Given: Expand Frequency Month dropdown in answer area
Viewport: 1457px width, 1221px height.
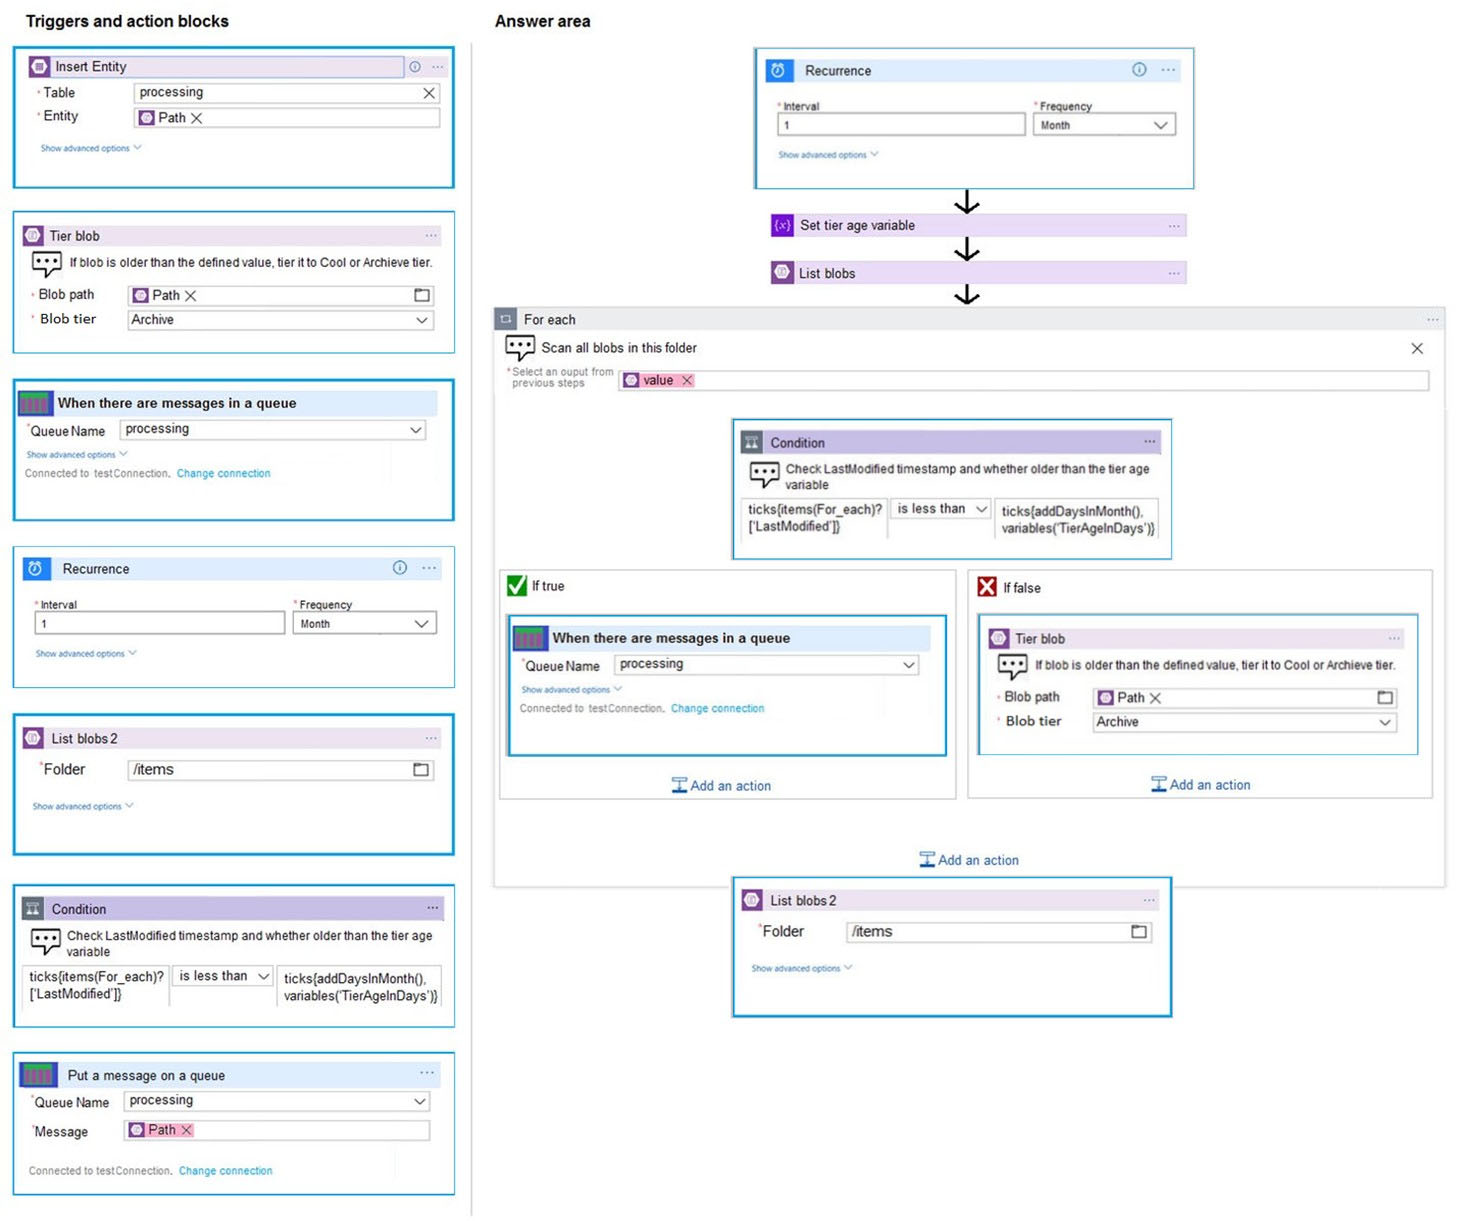Looking at the screenshot, I should point(1160,126).
